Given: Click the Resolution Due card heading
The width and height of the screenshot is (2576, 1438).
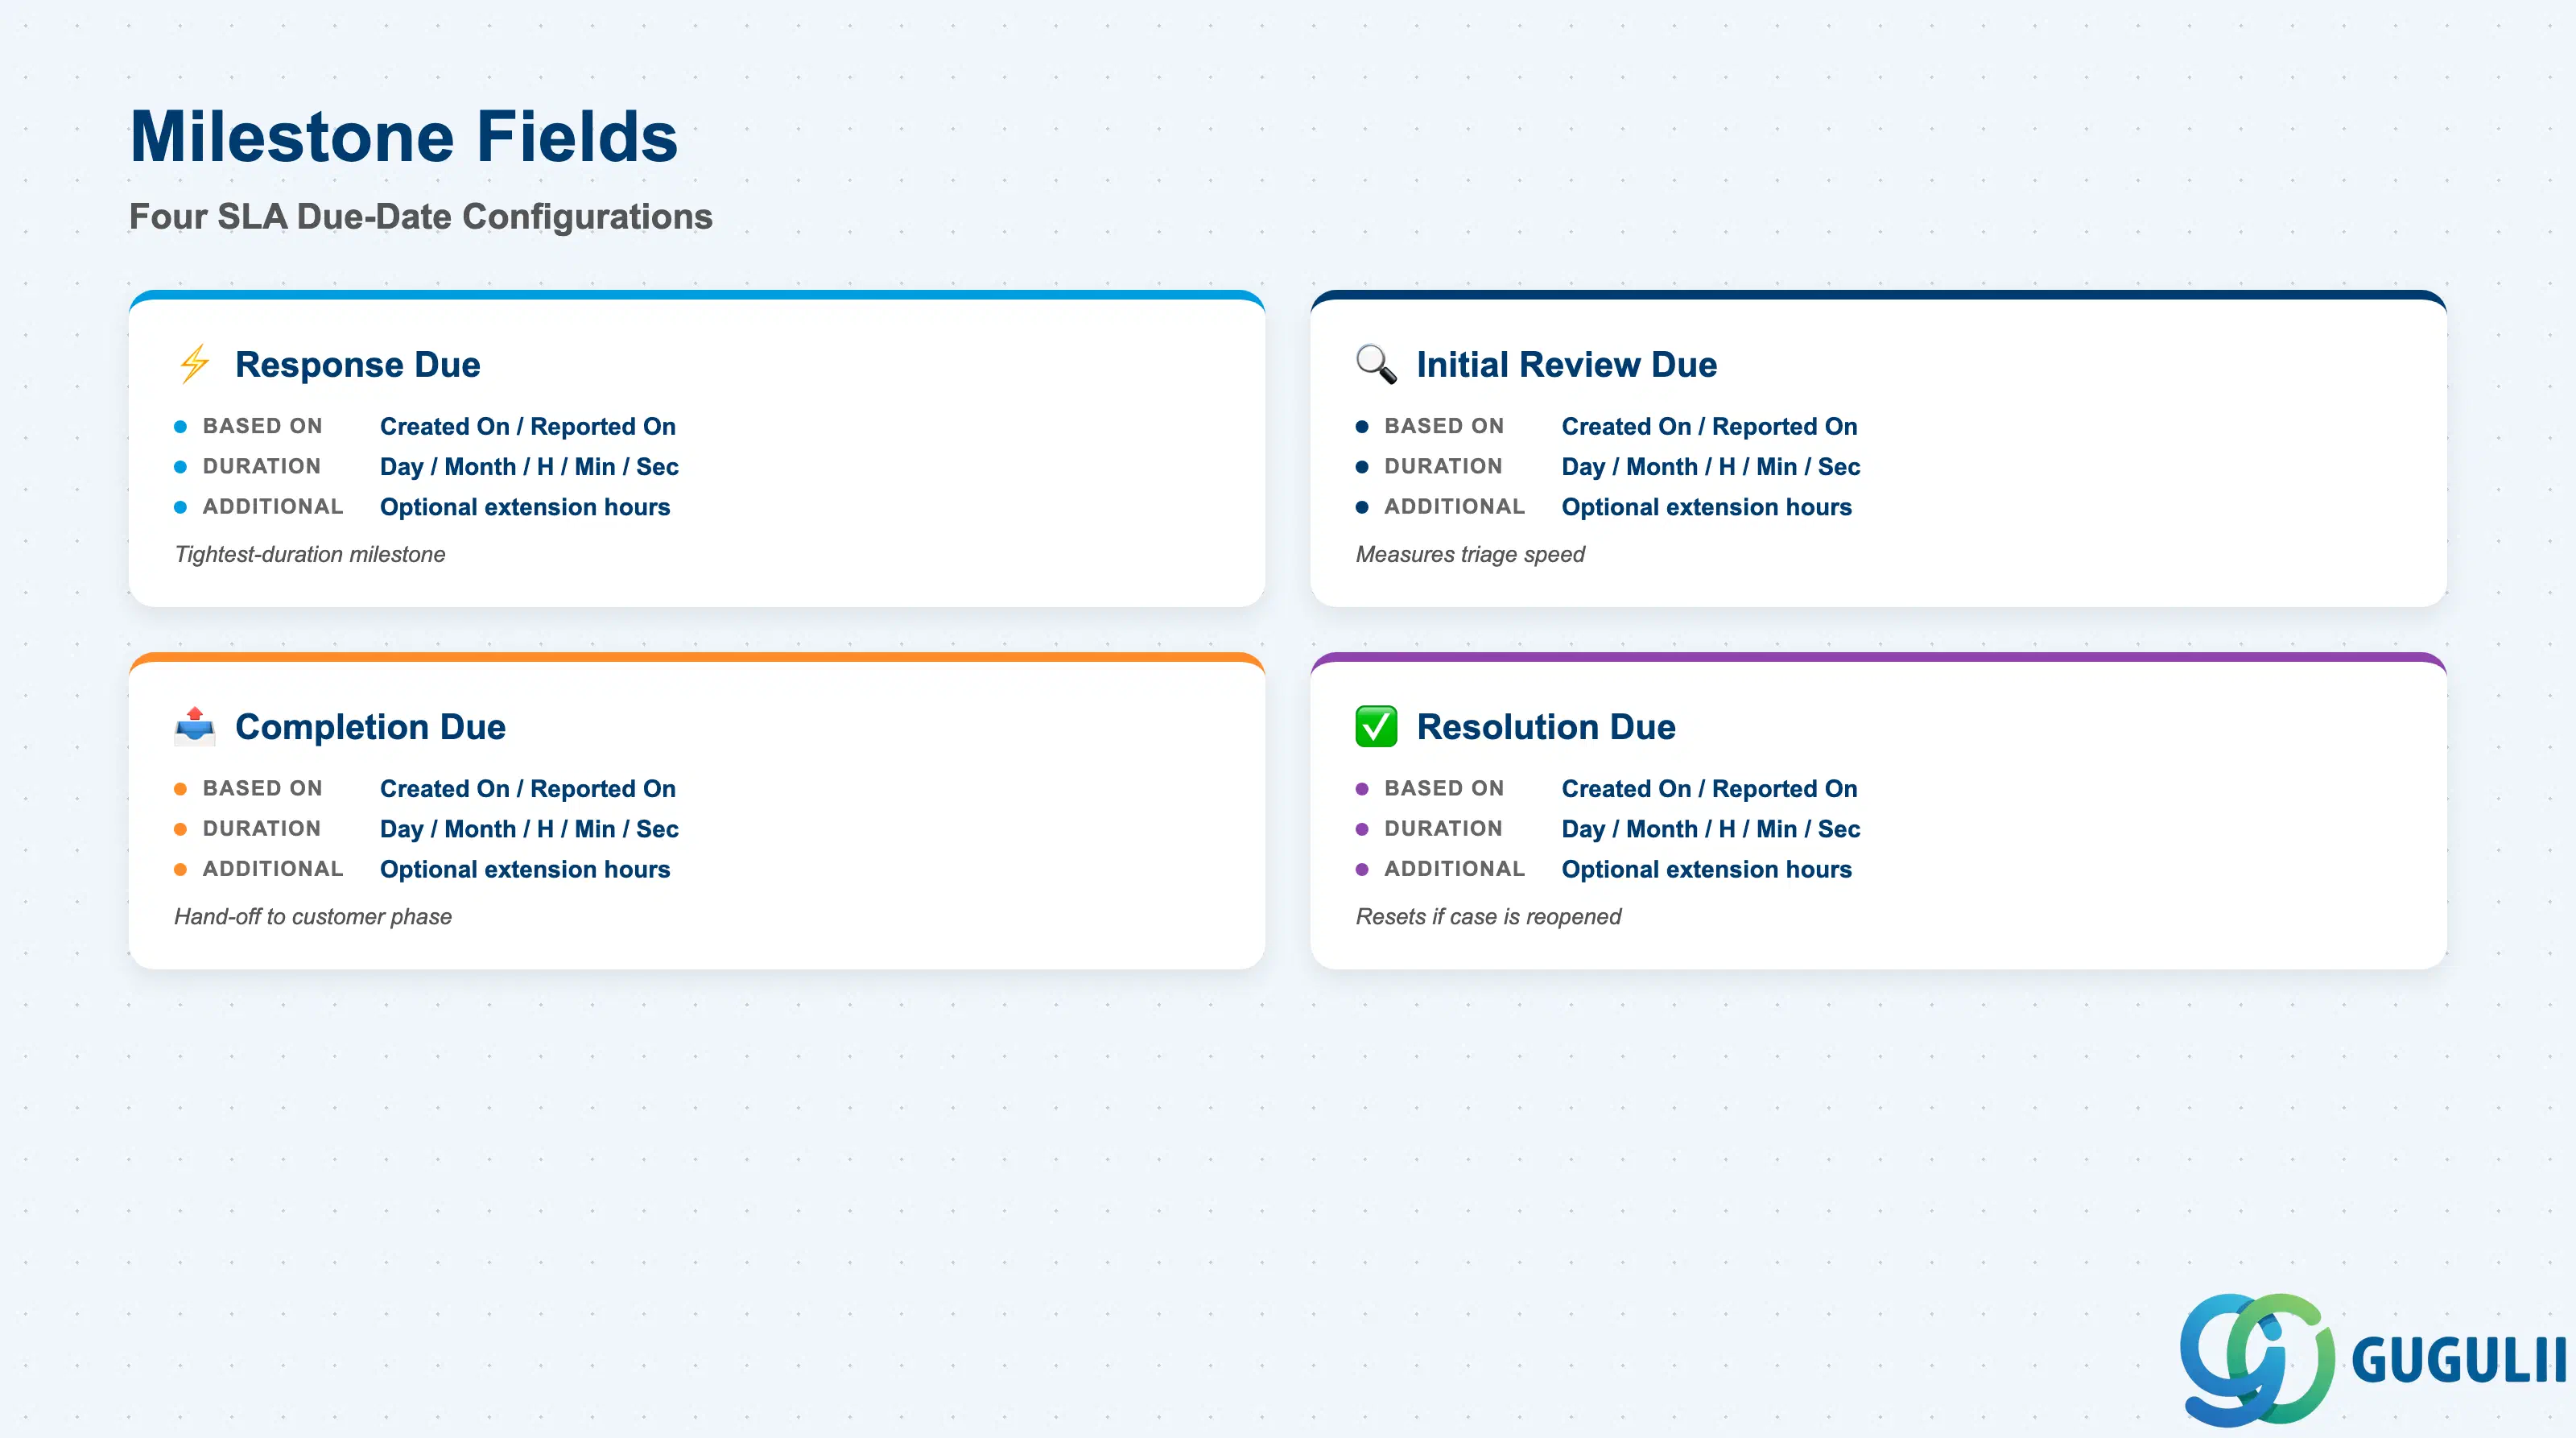Looking at the screenshot, I should pos(1546,726).
